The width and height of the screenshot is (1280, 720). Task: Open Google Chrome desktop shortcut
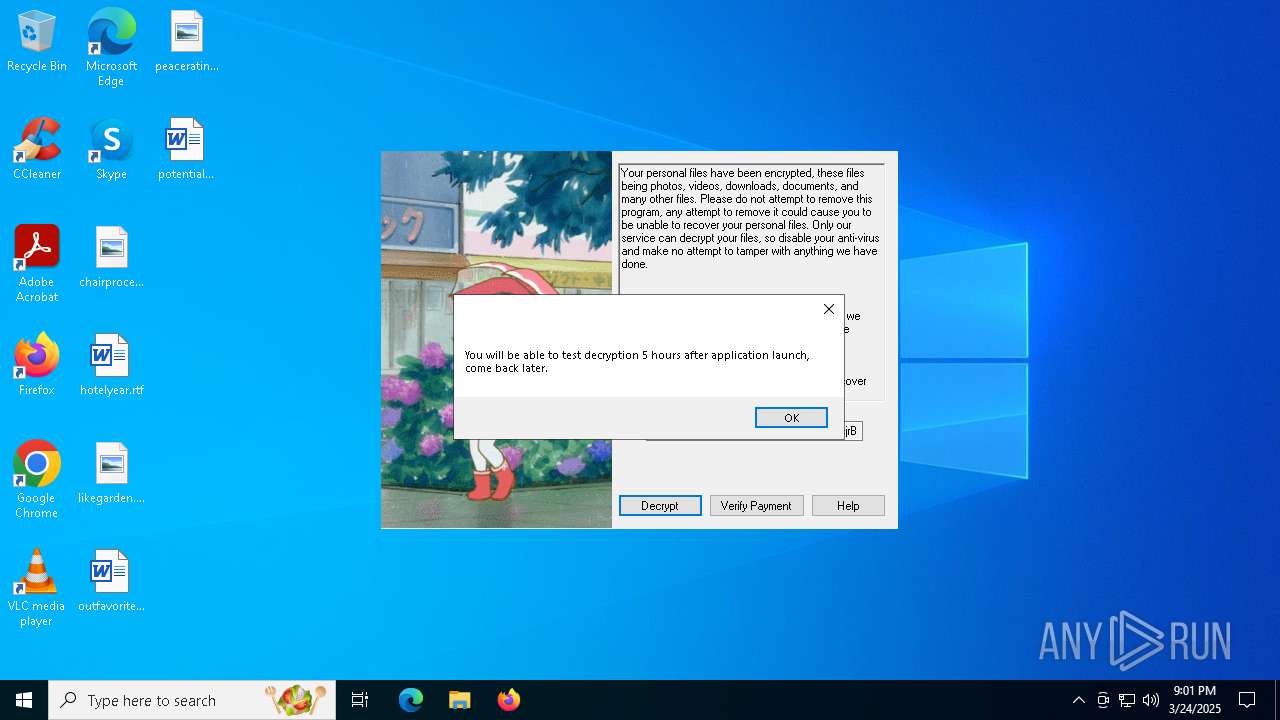tap(37, 480)
